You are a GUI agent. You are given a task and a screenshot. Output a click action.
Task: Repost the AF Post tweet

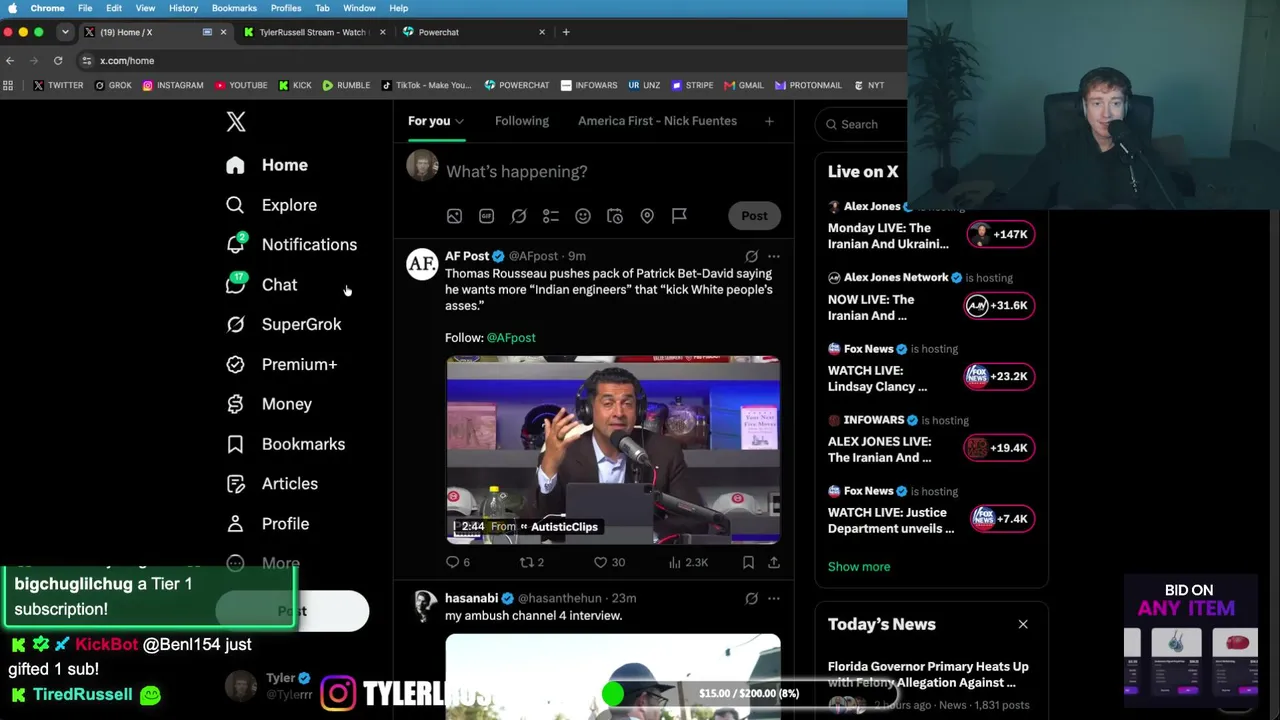pos(531,563)
